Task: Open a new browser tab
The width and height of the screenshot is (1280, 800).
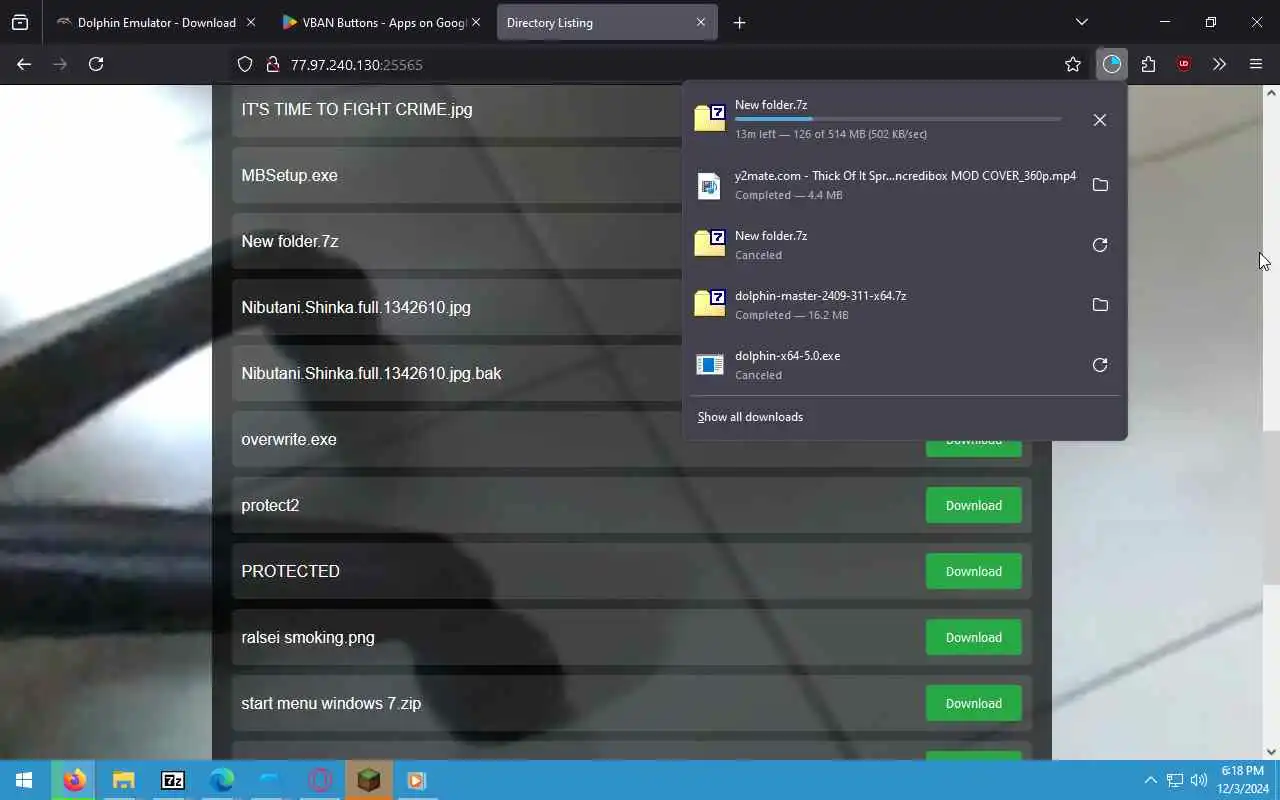Action: 739,22
